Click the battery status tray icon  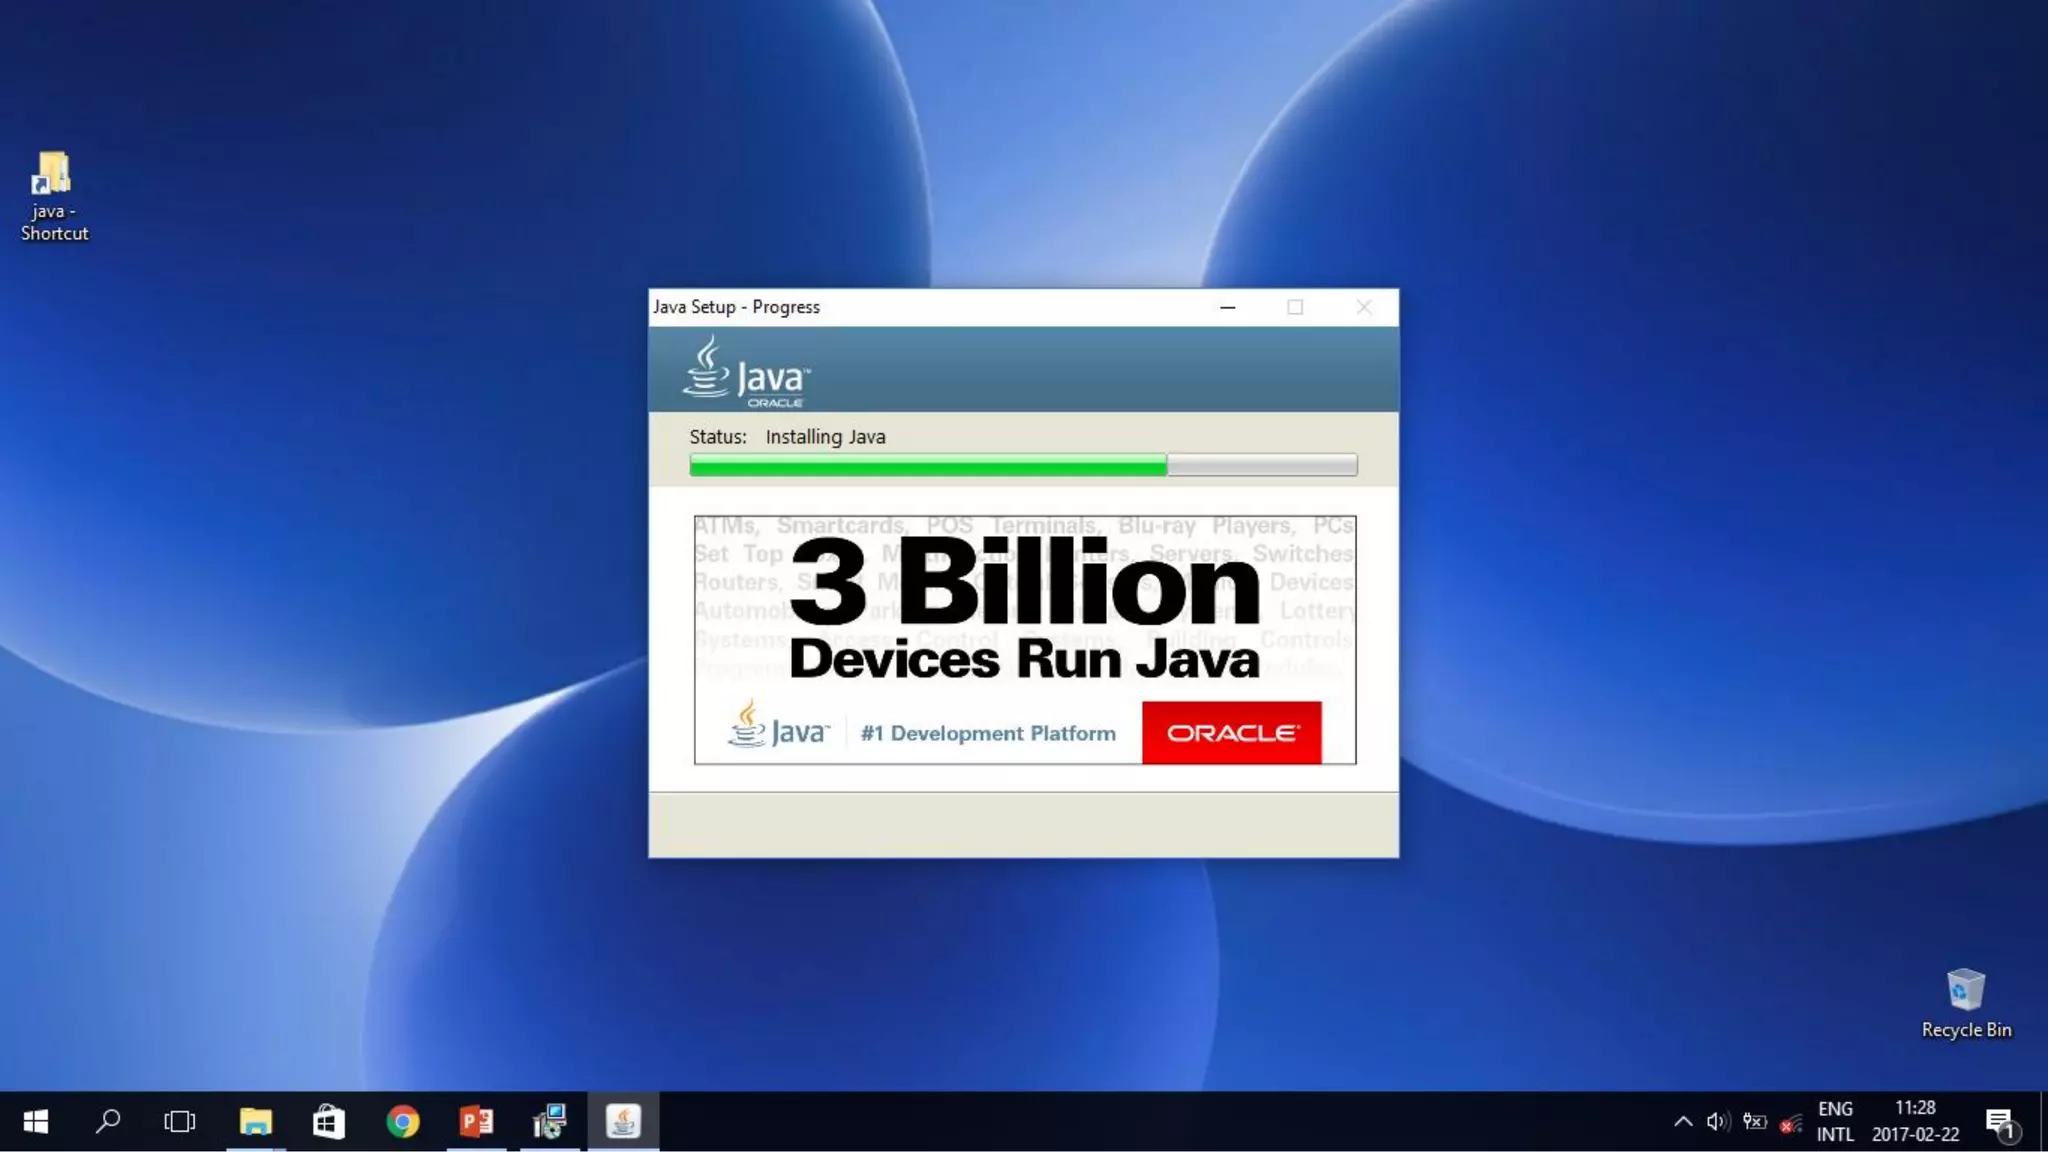point(1754,1122)
